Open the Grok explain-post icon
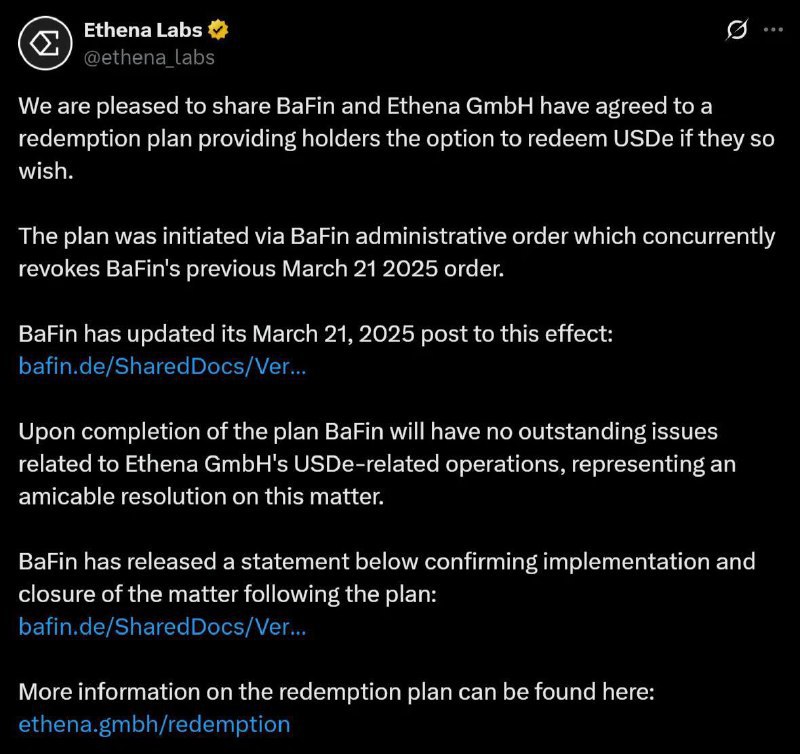The height and width of the screenshot is (754, 800). pos(737,30)
